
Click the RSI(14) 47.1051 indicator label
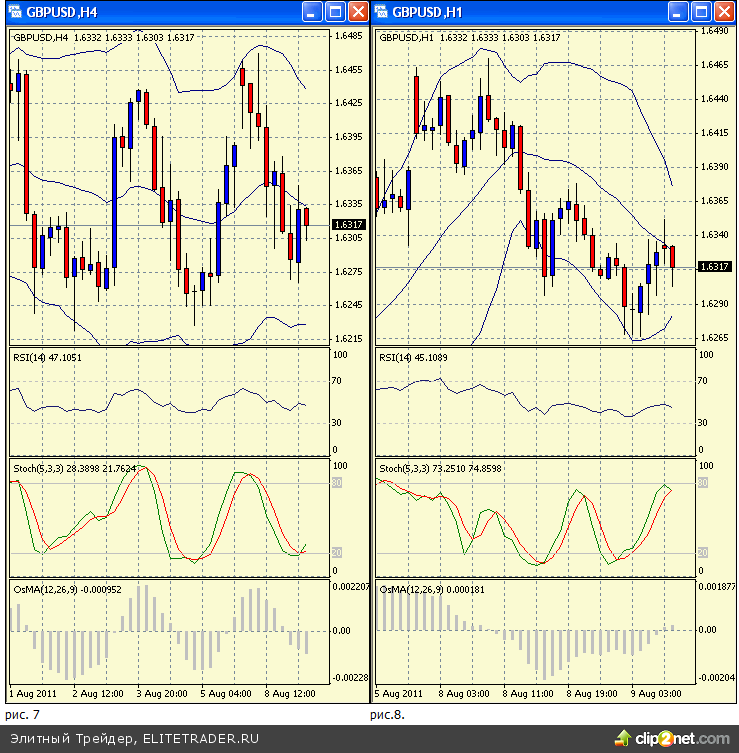47,357
